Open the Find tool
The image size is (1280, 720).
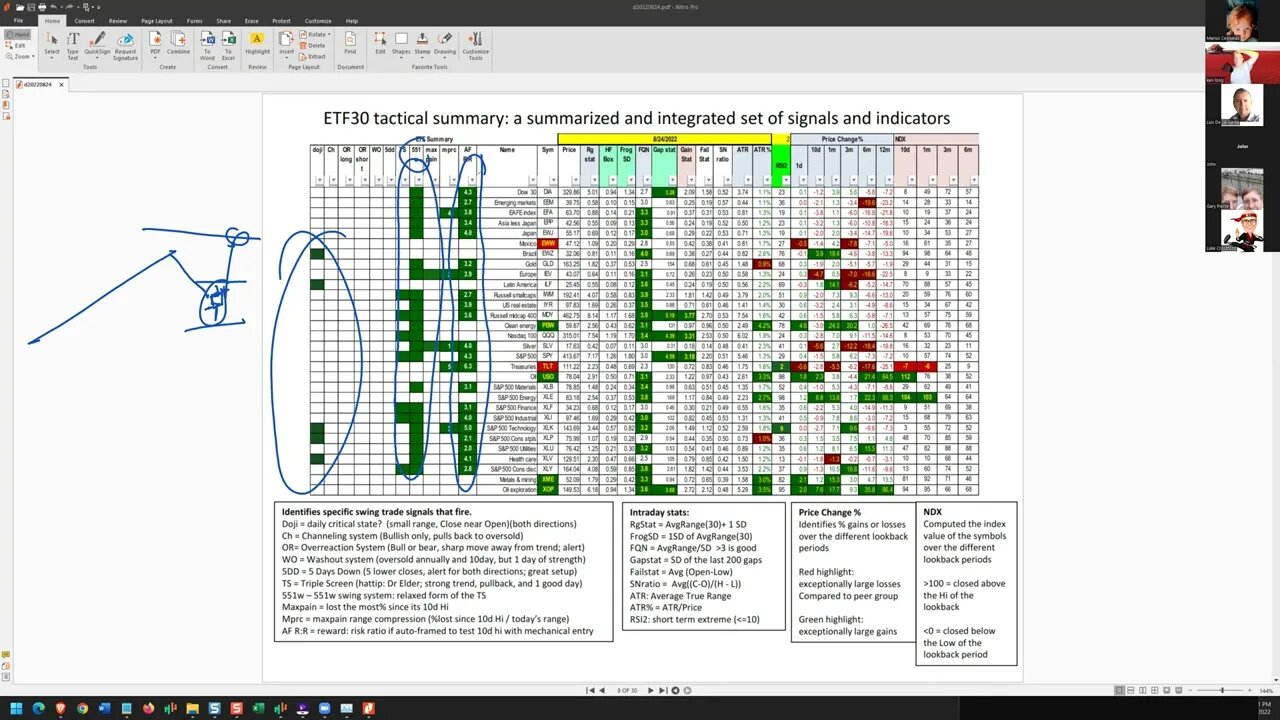350,43
